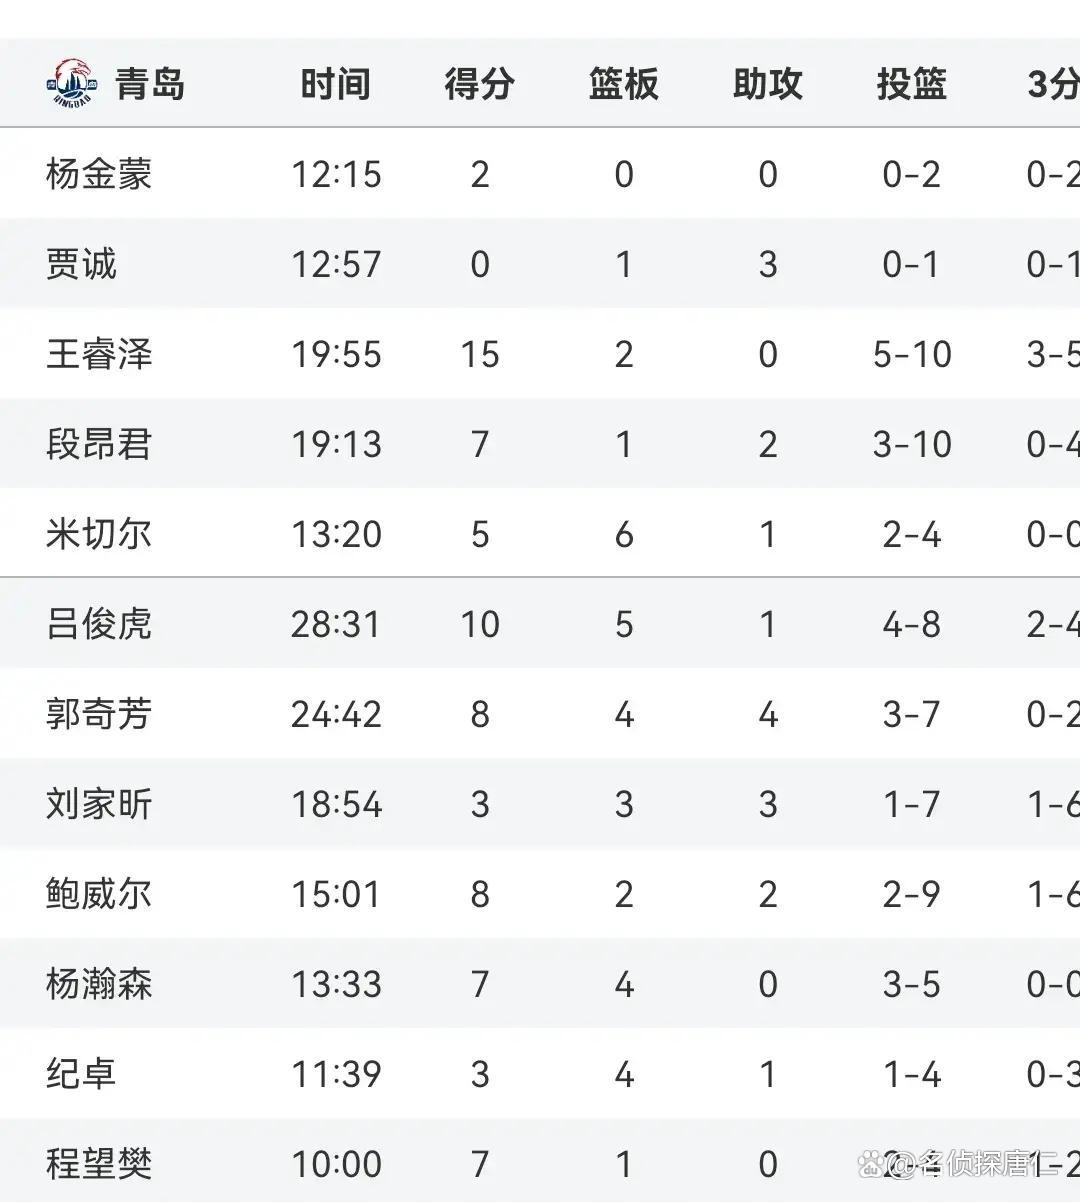Click player 鲍威尔's name

[x=98, y=894]
